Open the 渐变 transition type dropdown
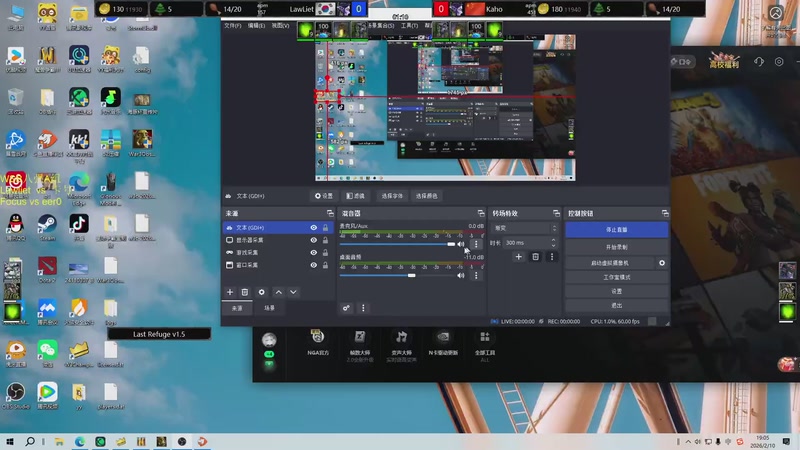The width and height of the screenshot is (800, 450). (524, 228)
